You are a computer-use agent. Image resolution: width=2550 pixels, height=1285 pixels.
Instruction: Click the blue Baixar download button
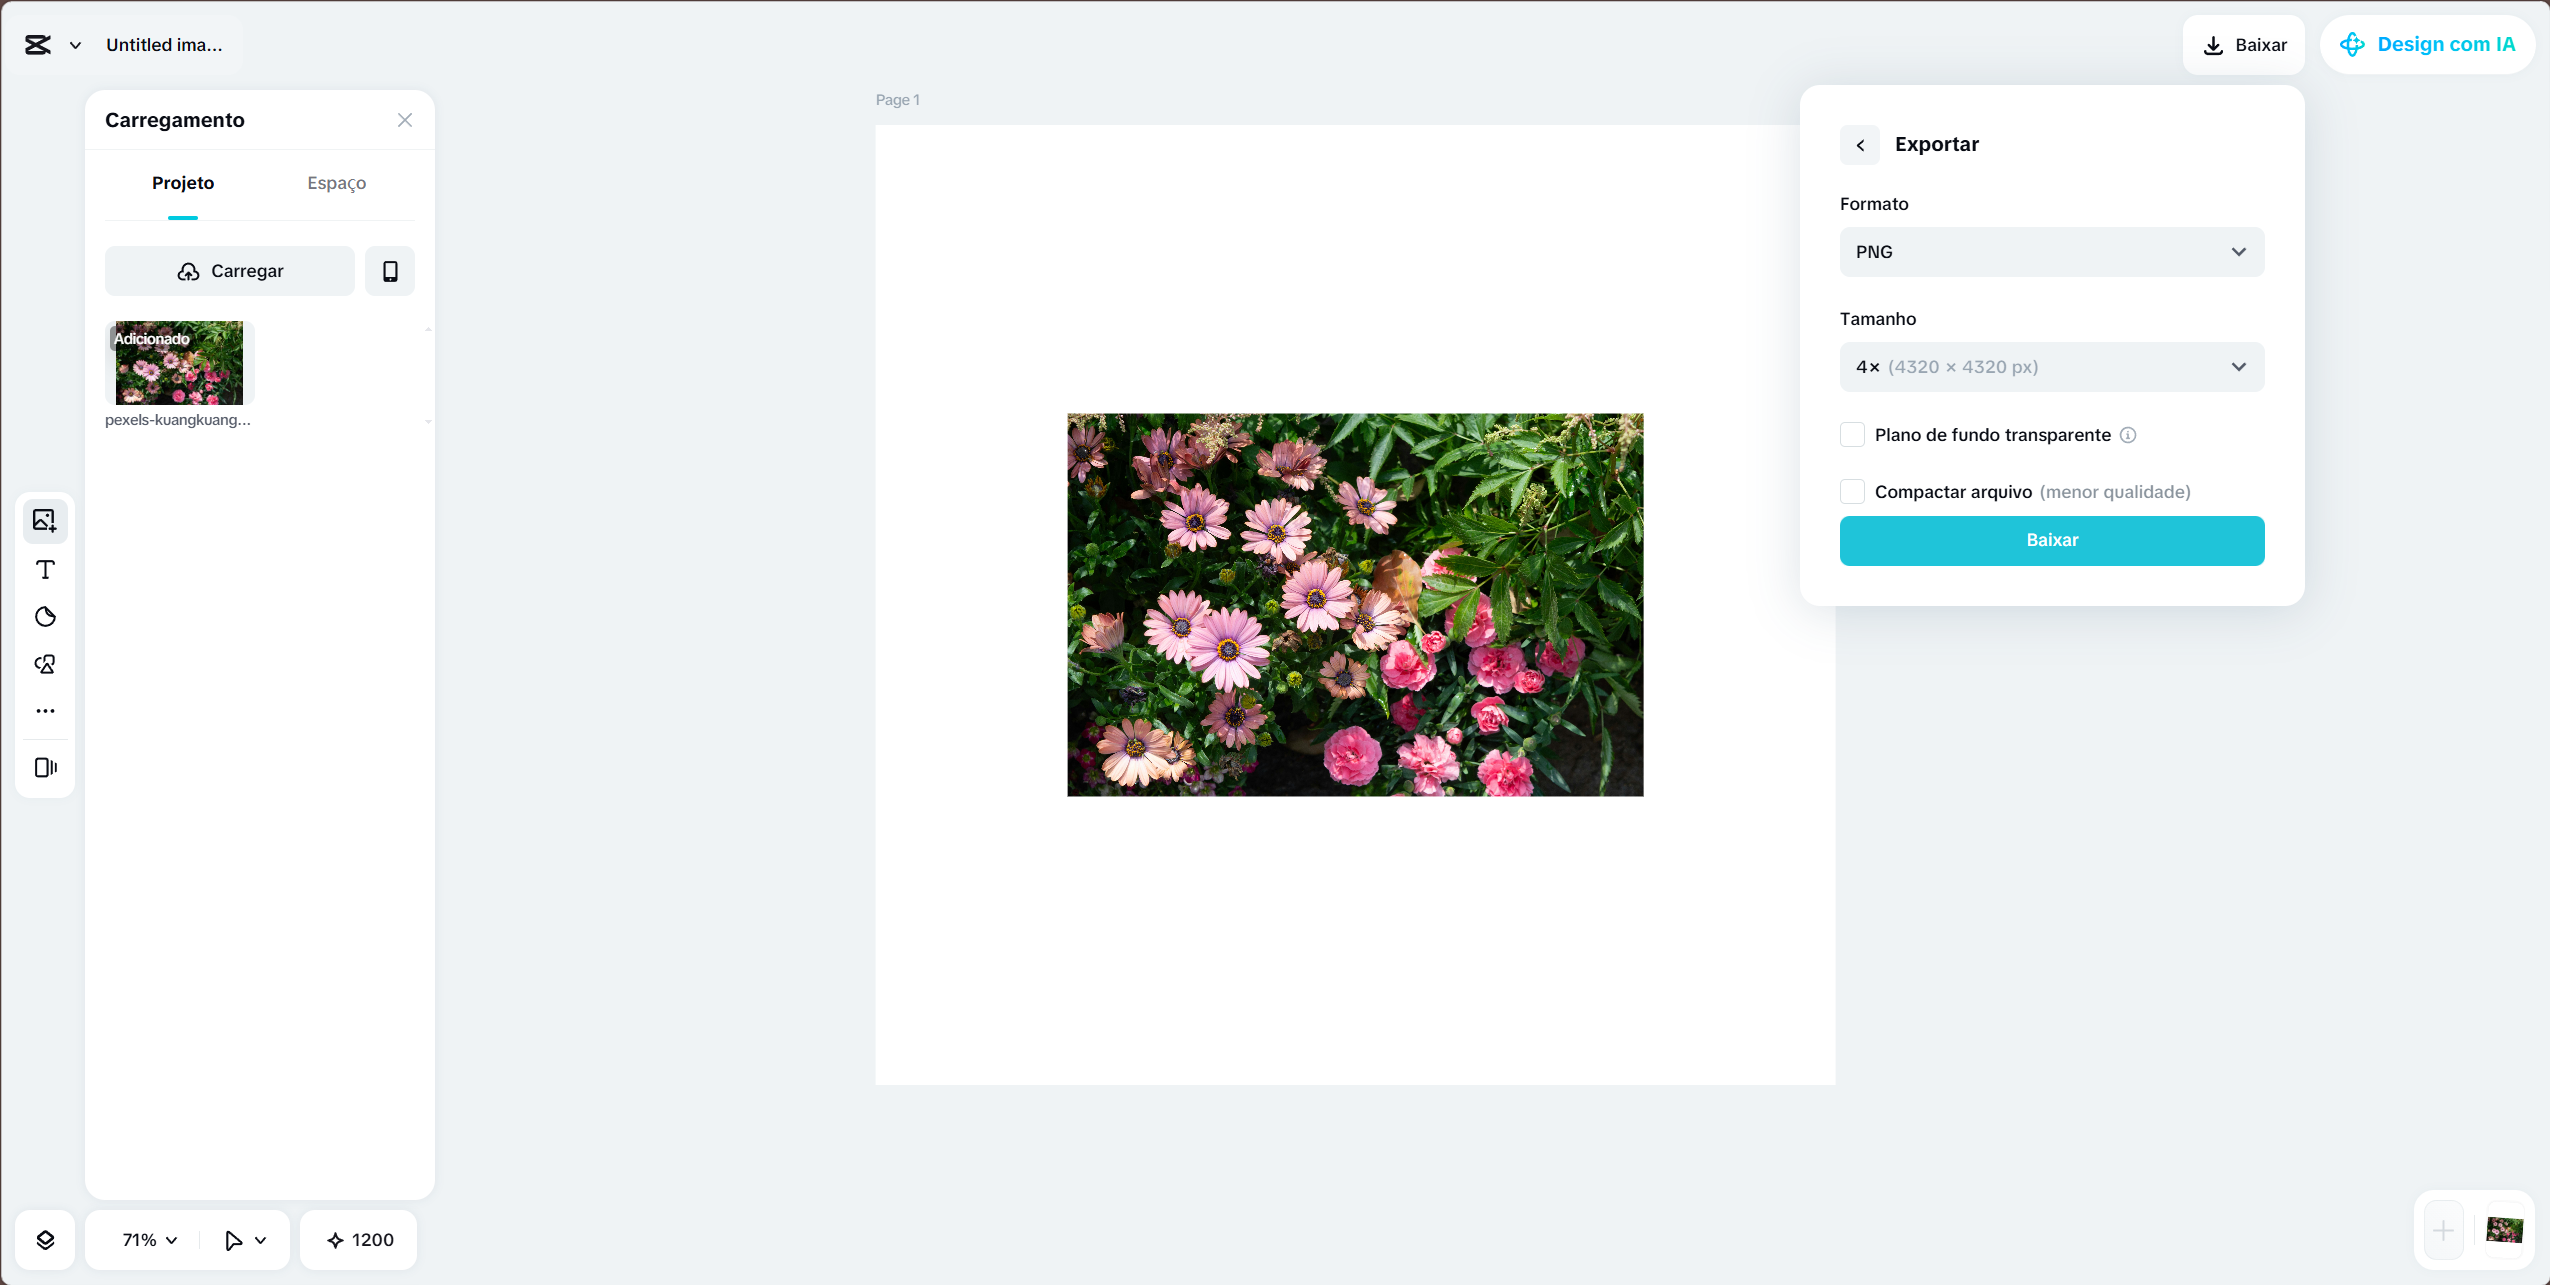2051,540
